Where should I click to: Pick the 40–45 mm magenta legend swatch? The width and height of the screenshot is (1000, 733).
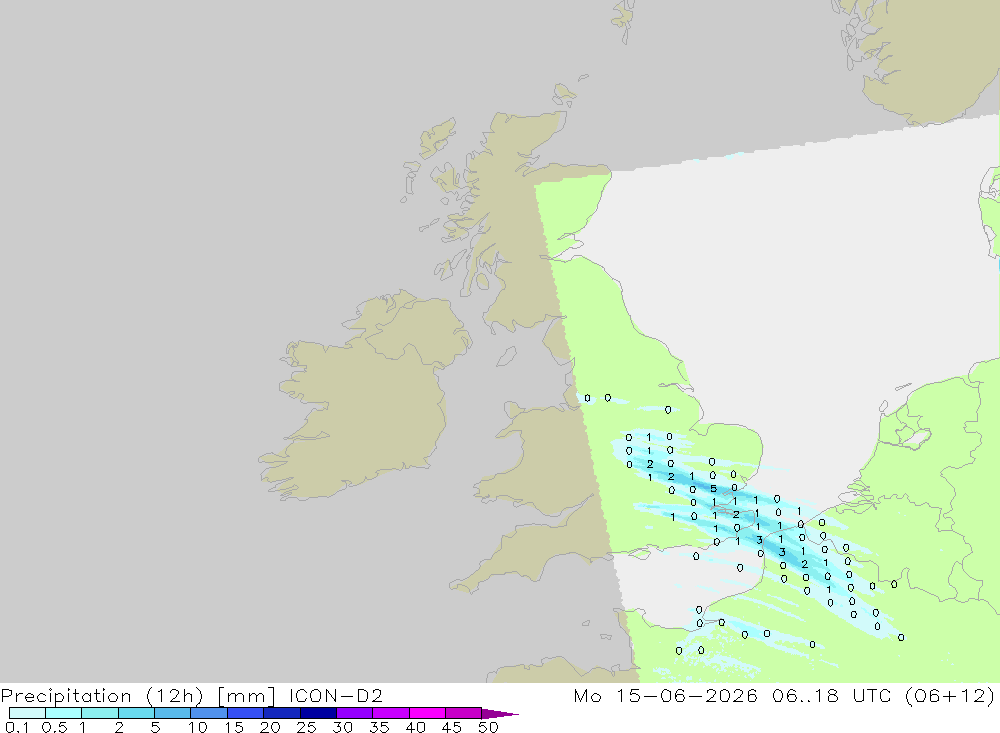427,713
